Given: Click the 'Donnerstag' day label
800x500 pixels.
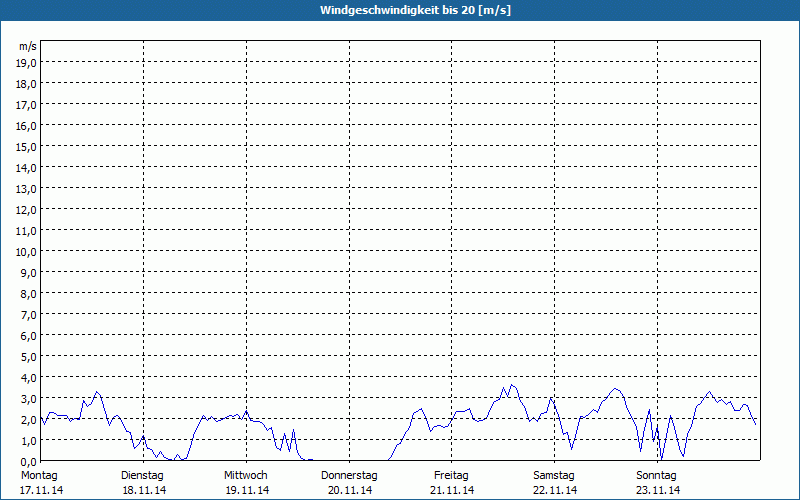Looking at the screenshot, I should point(349,476).
